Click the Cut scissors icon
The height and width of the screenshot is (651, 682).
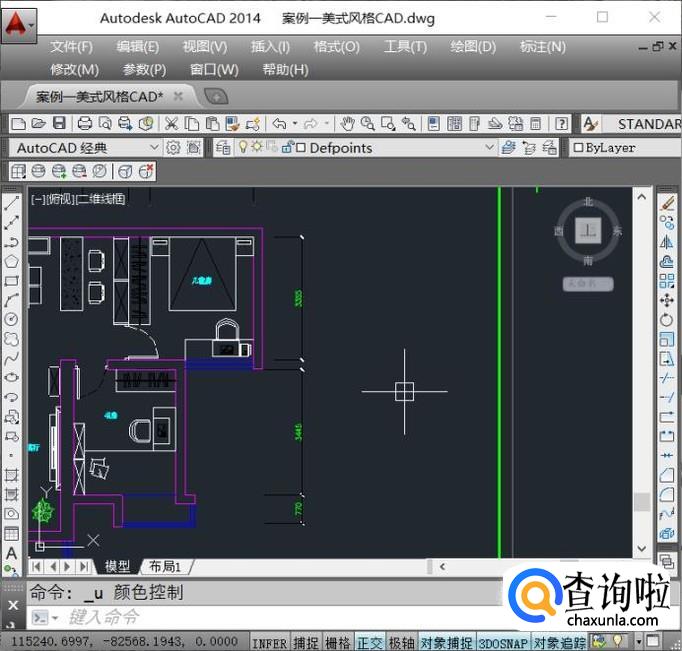point(171,123)
